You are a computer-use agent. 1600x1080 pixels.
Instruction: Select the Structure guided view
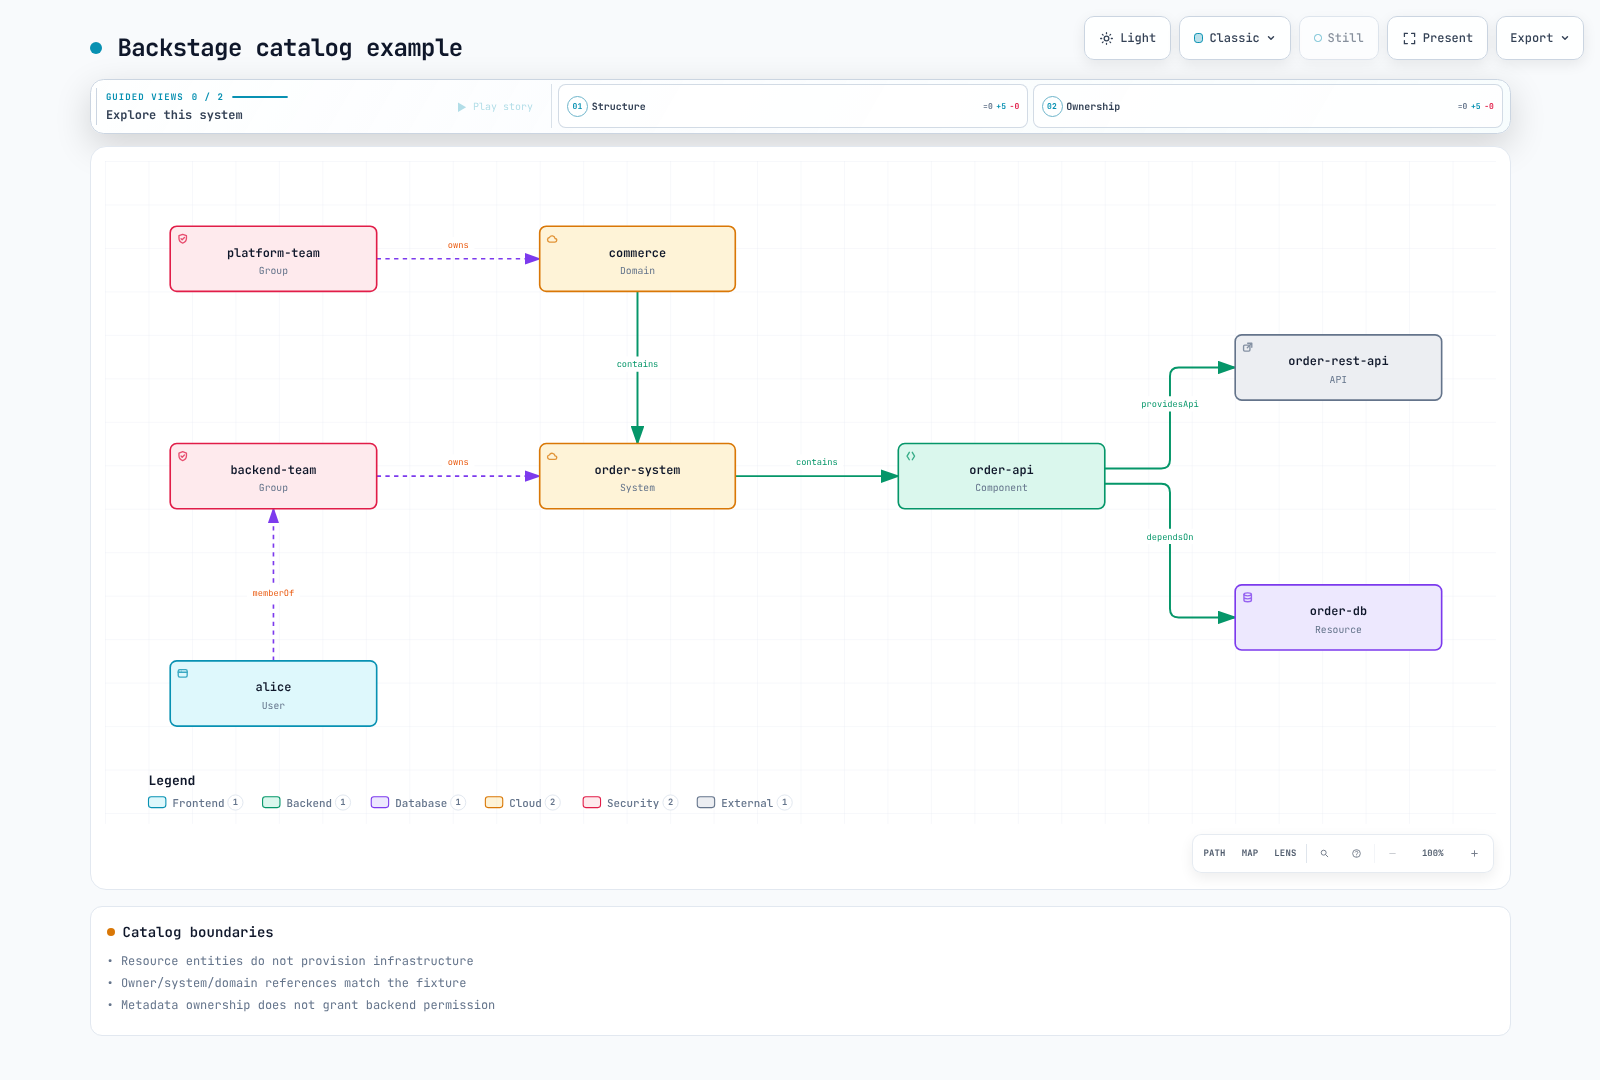point(793,106)
